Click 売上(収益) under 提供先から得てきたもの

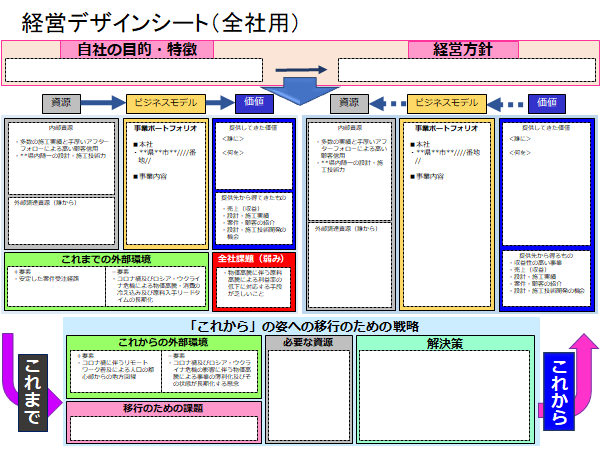(x=243, y=209)
